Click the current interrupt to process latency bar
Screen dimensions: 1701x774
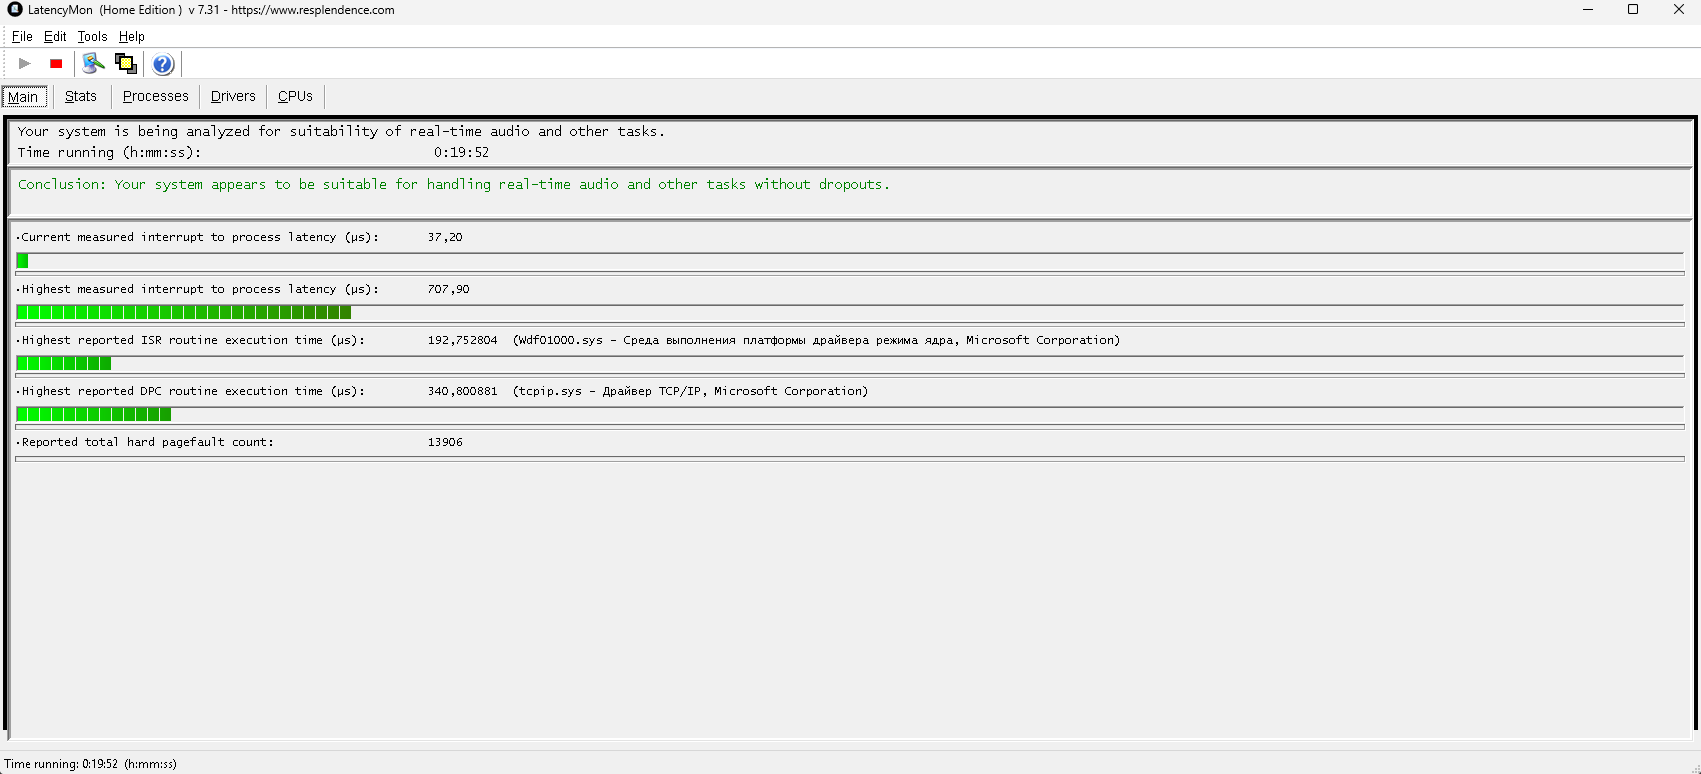850,261
